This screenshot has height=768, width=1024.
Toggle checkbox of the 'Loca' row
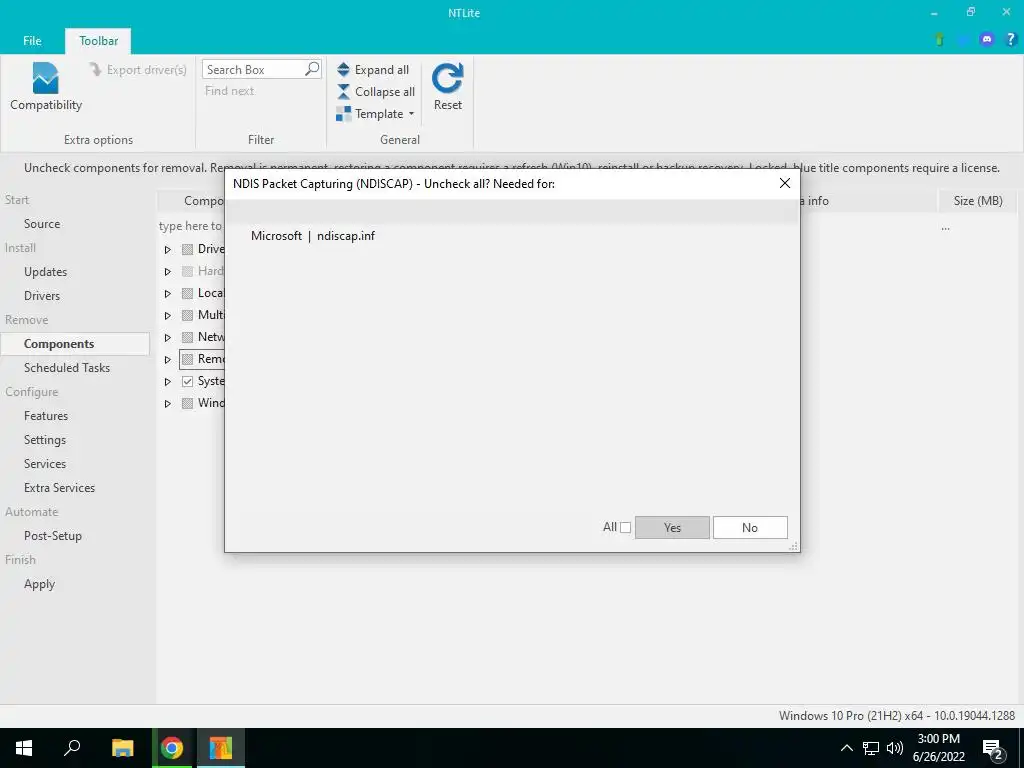[187, 293]
